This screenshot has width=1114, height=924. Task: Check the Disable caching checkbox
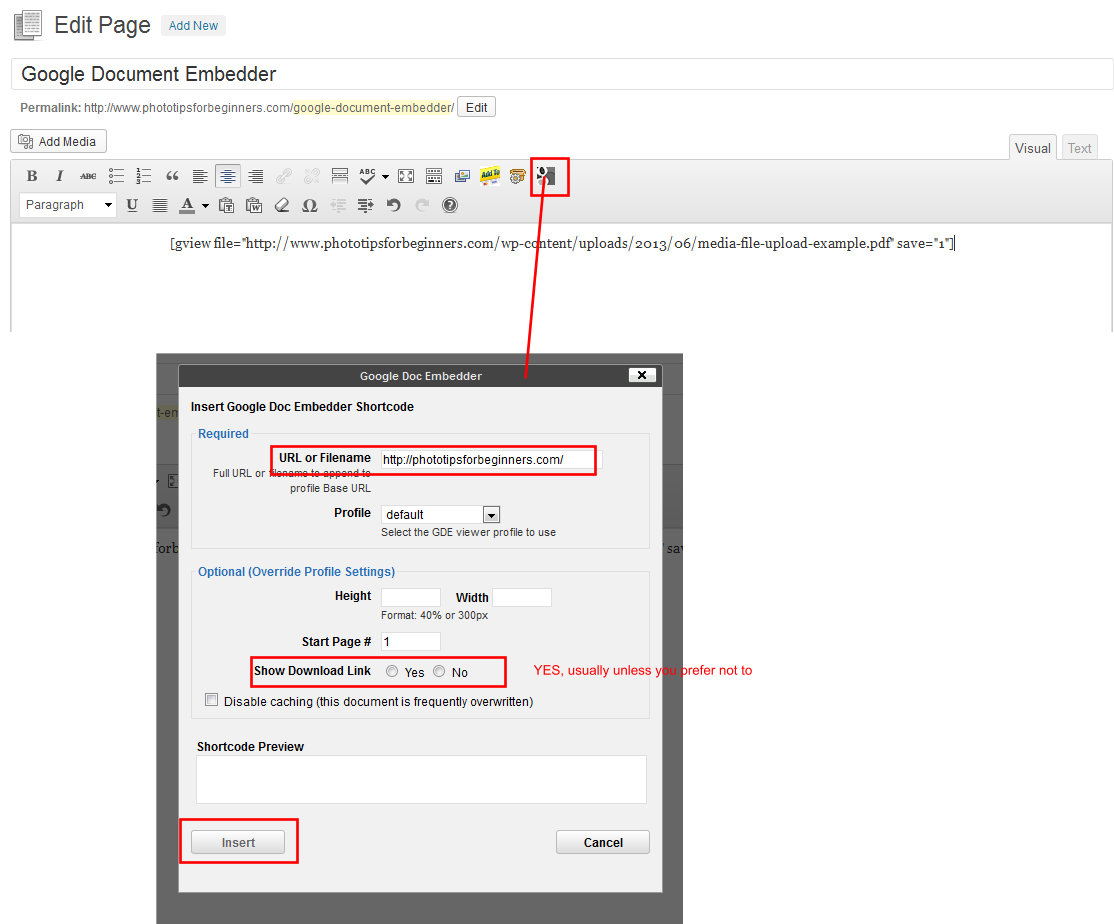[212, 700]
